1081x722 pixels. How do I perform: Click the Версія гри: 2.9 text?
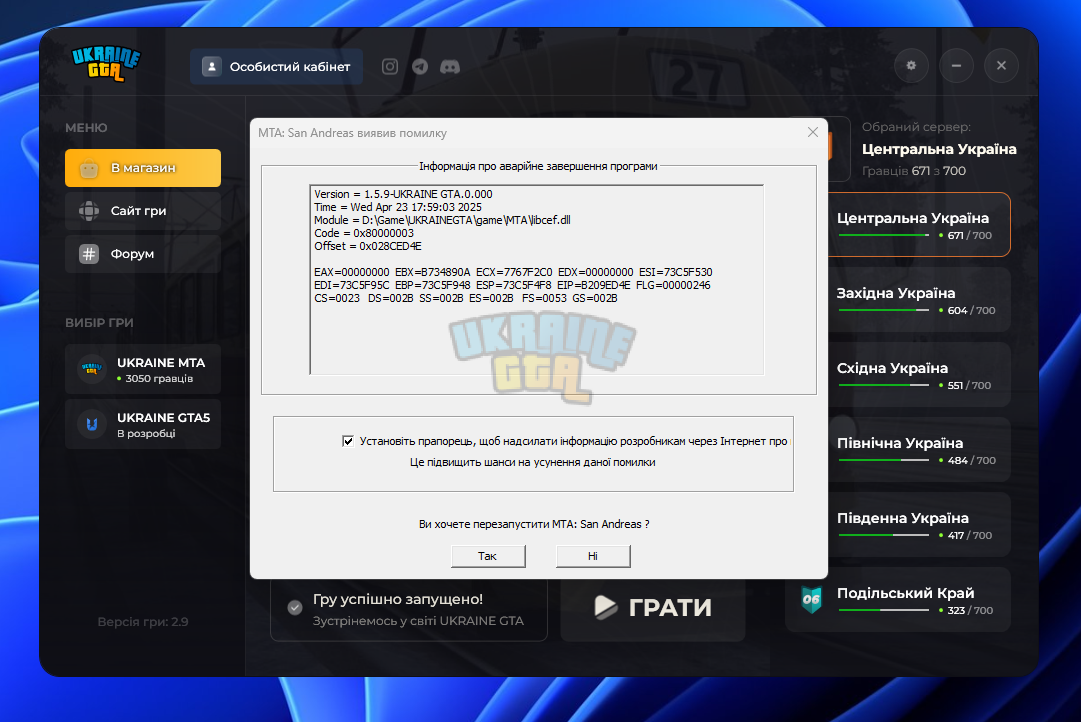pyautogui.click(x=143, y=622)
